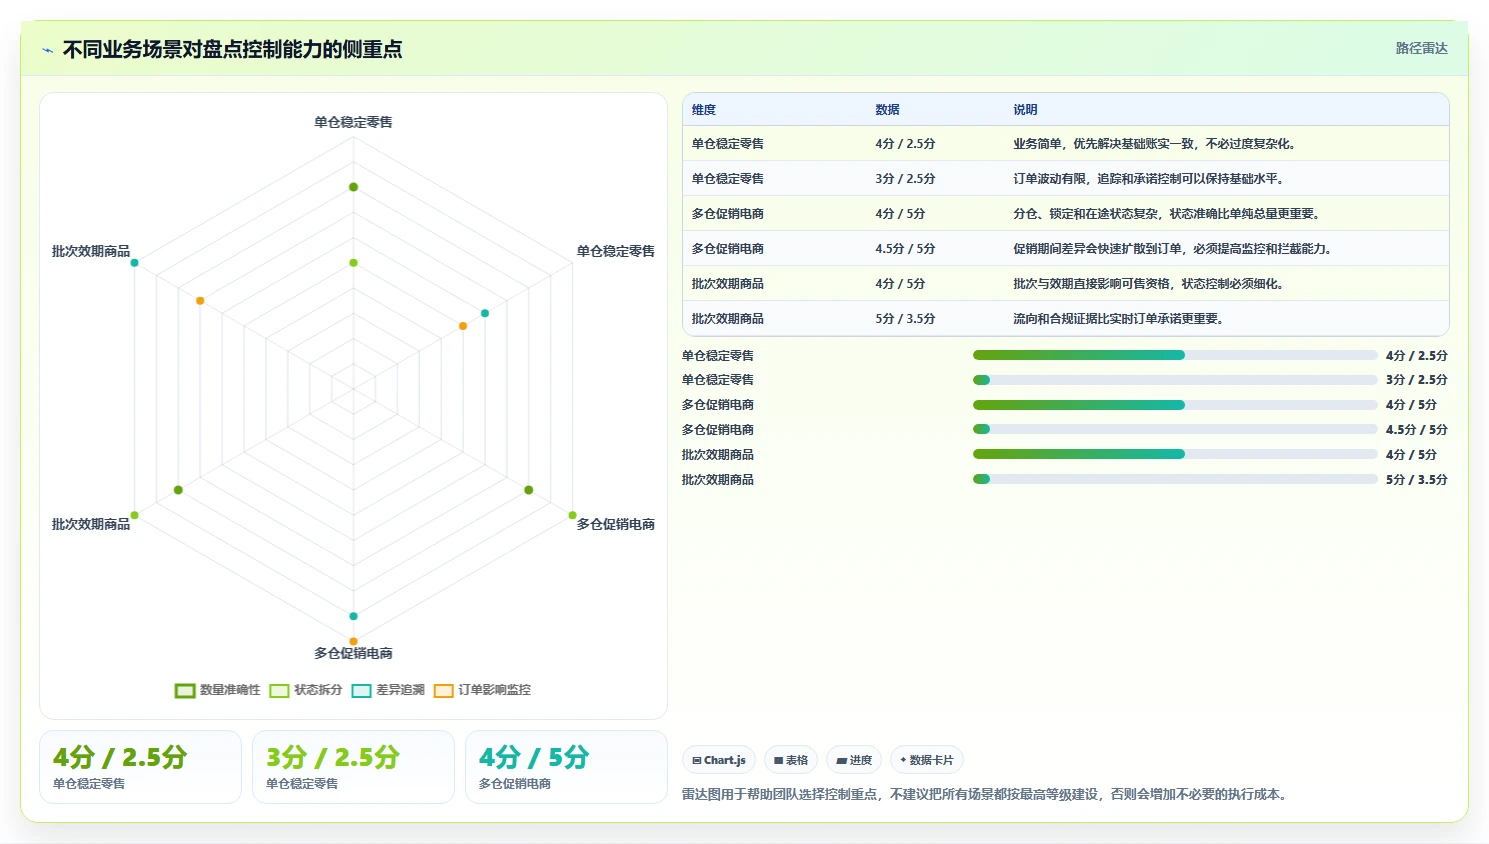Click the 说明 table column header

pos(1025,110)
